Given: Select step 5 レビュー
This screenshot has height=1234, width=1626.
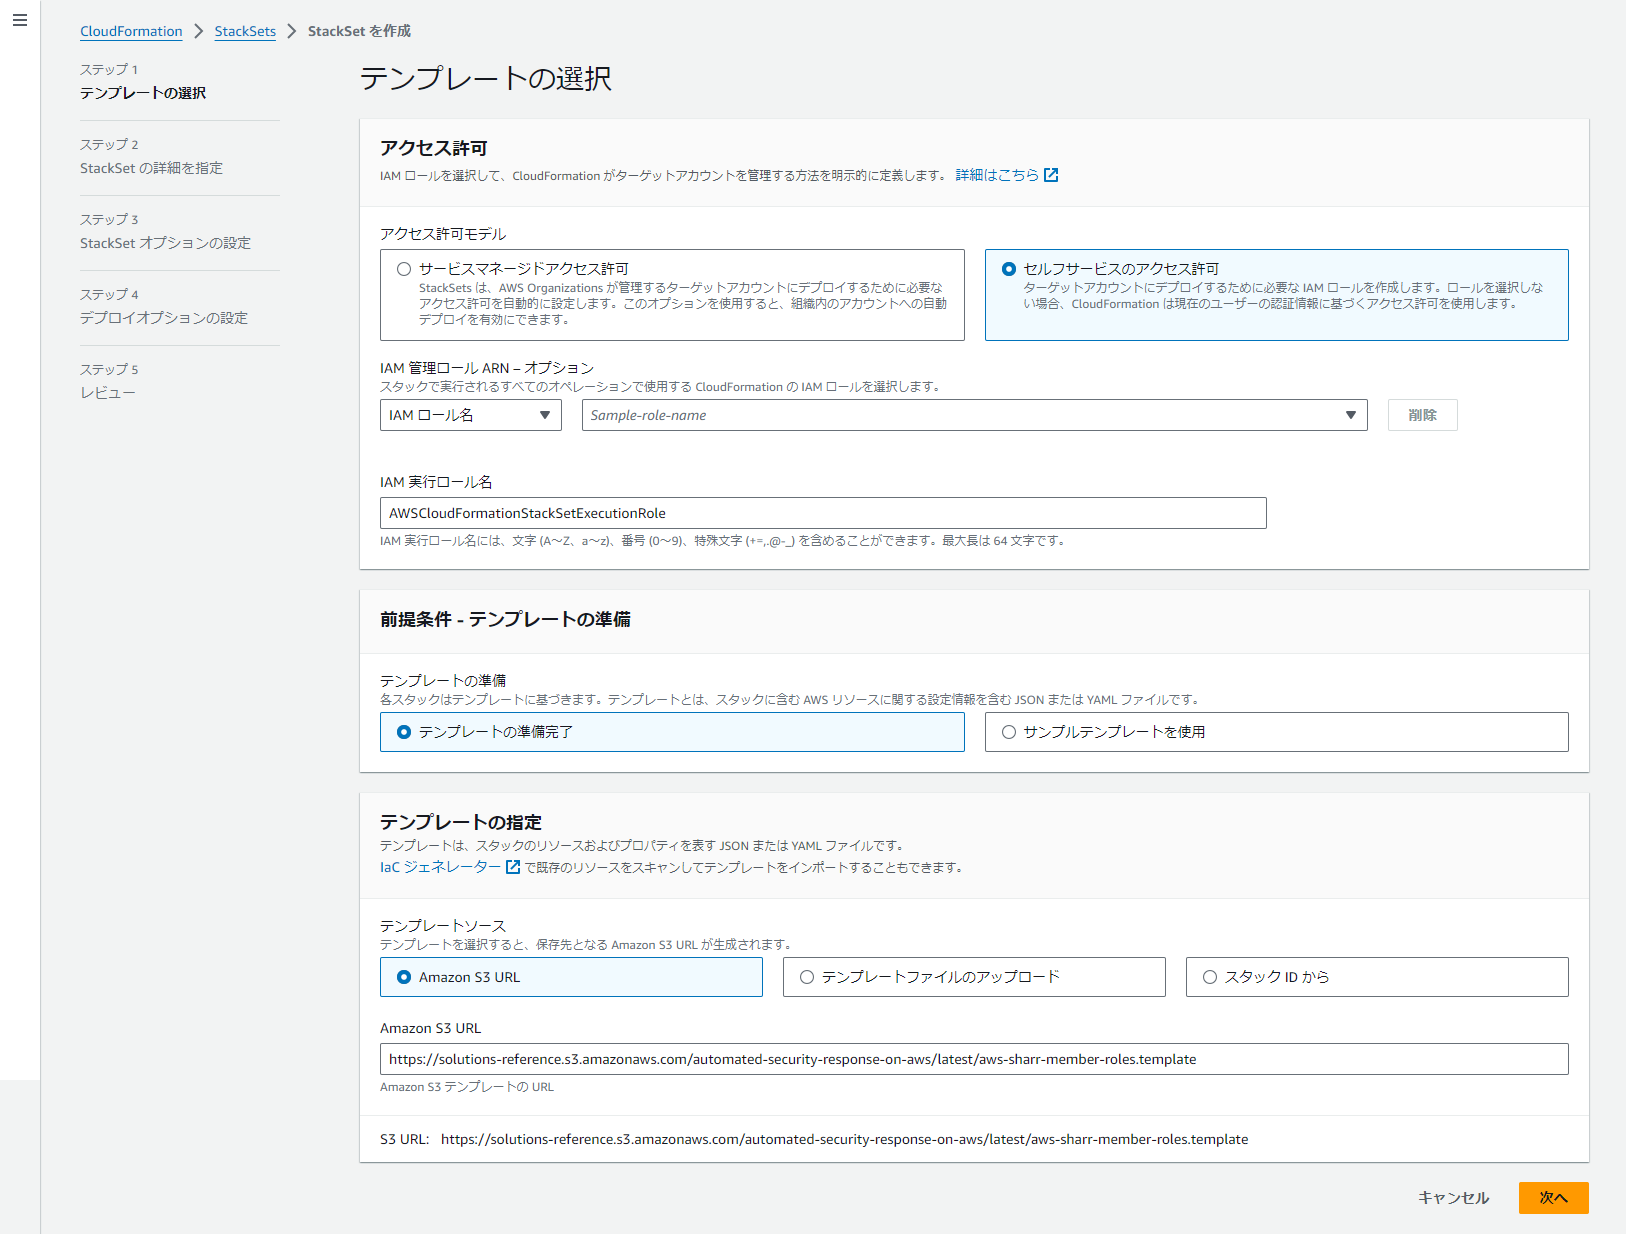Looking at the screenshot, I should [108, 393].
